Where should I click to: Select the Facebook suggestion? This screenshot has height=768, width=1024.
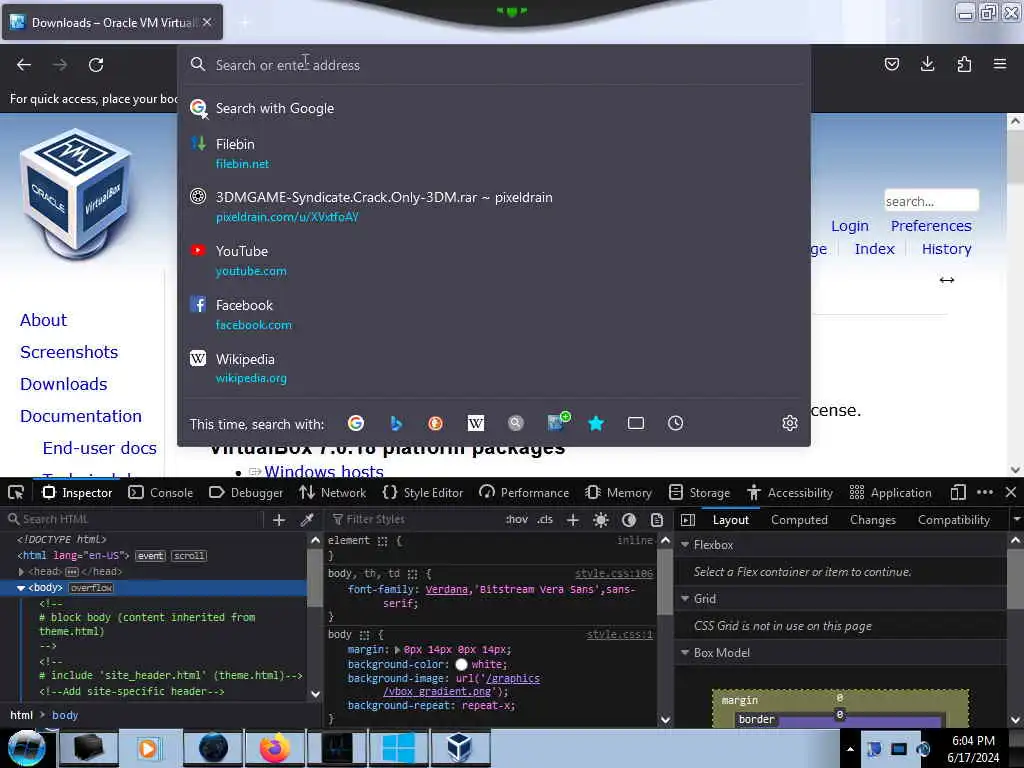(x=494, y=314)
